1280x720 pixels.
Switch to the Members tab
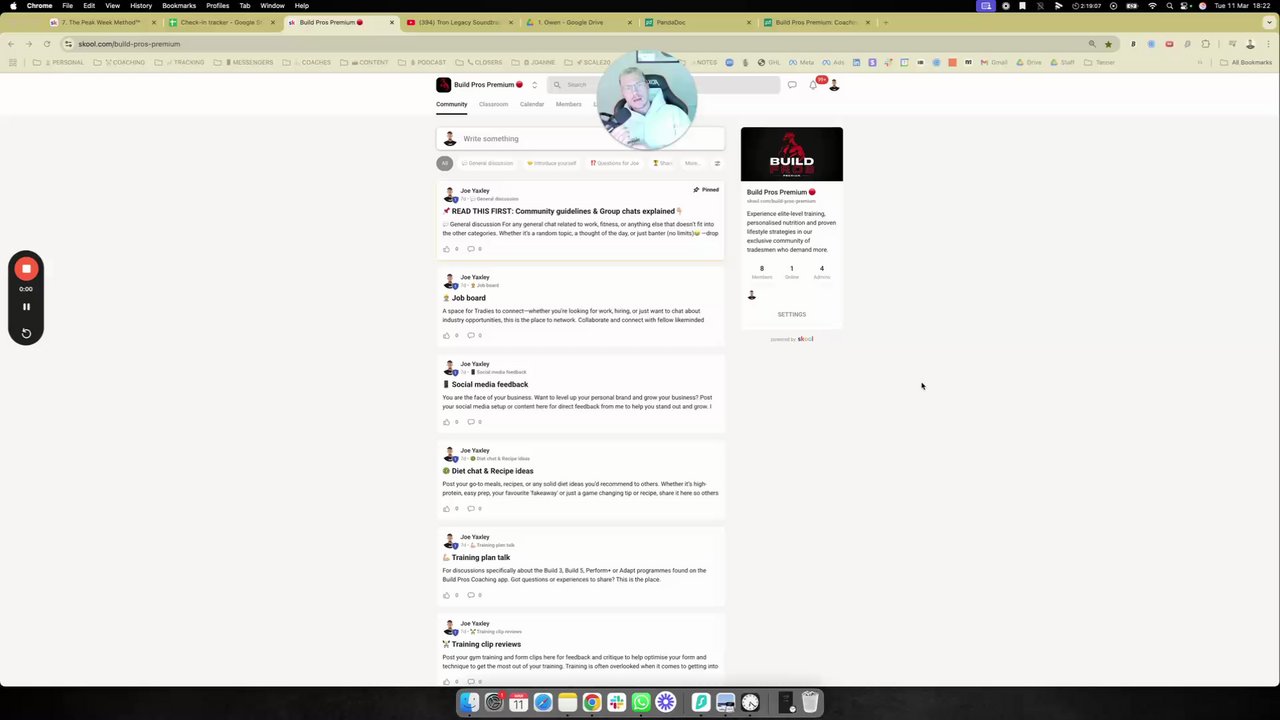click(568, 104)
